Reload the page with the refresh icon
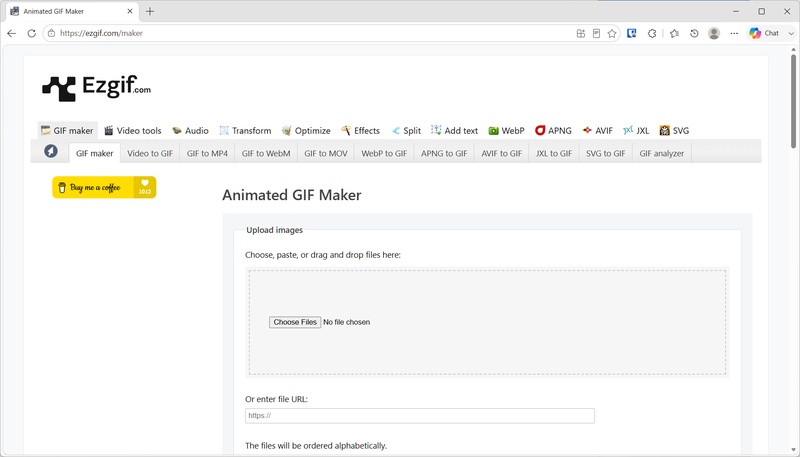Image resolution: width=800 pixels, height=457 pixels. [32, 33]
